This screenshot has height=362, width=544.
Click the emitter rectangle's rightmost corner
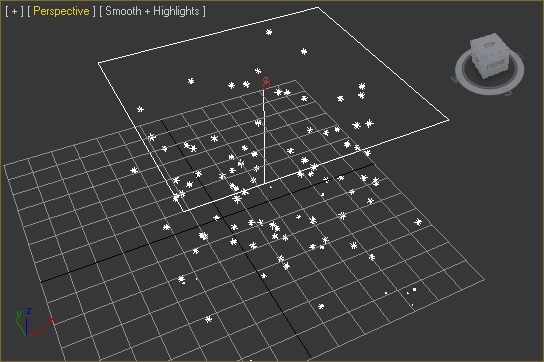(x=449, y=120)
